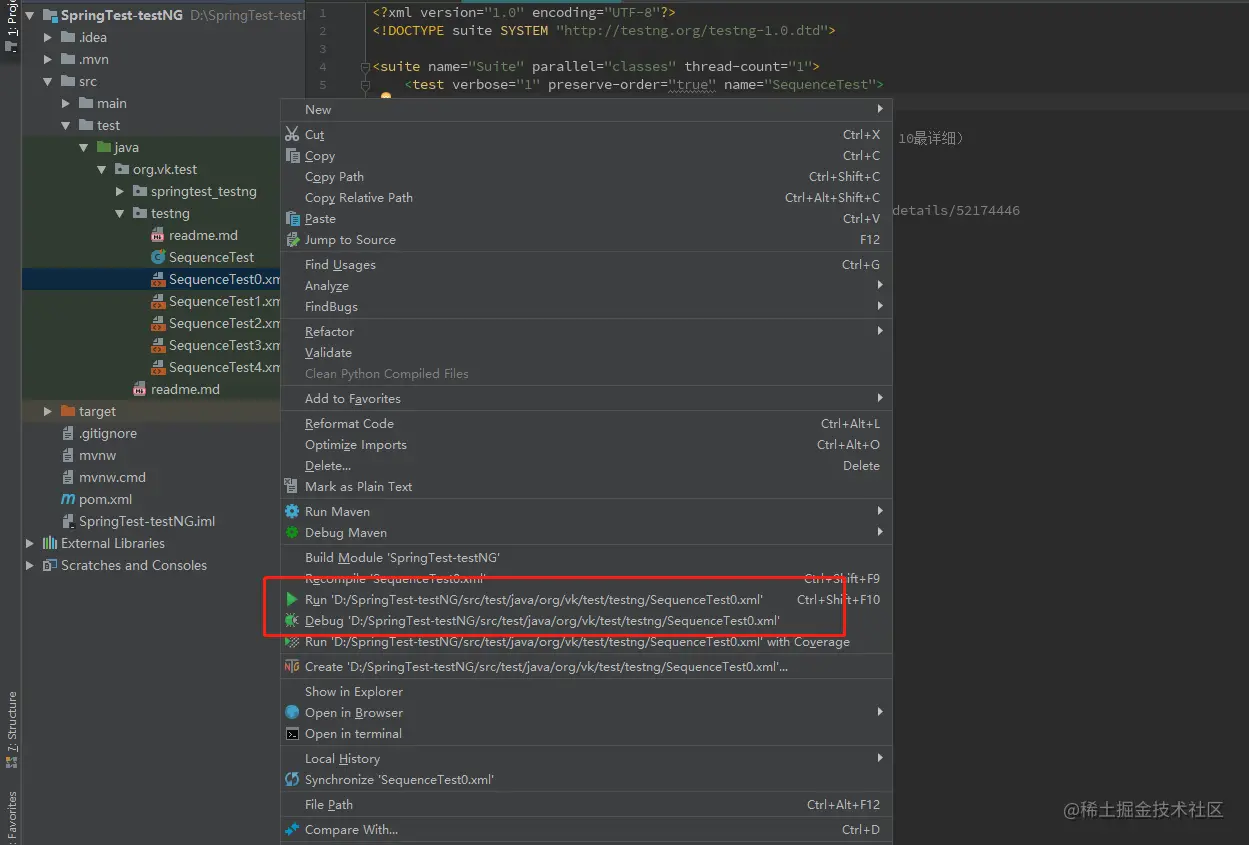Image resolution: width=1249 pixels, height=845 pixels.
Task: Select Find Usages from context menu
Action: pos(586,264)
